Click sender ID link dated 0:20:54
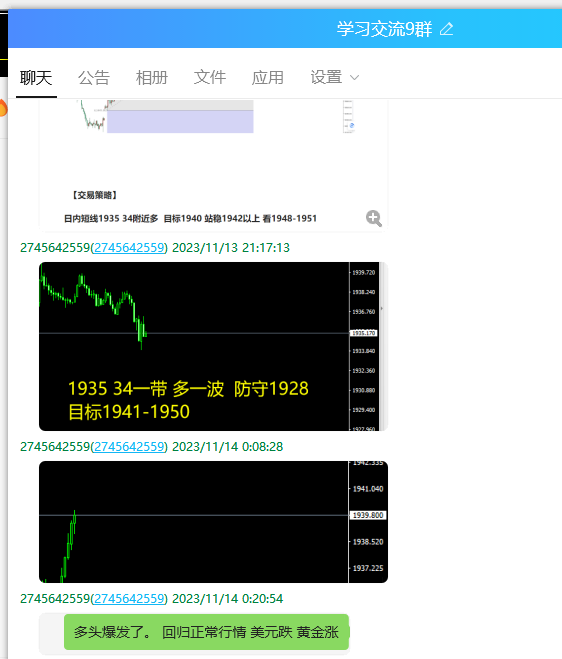 (129, 599)
